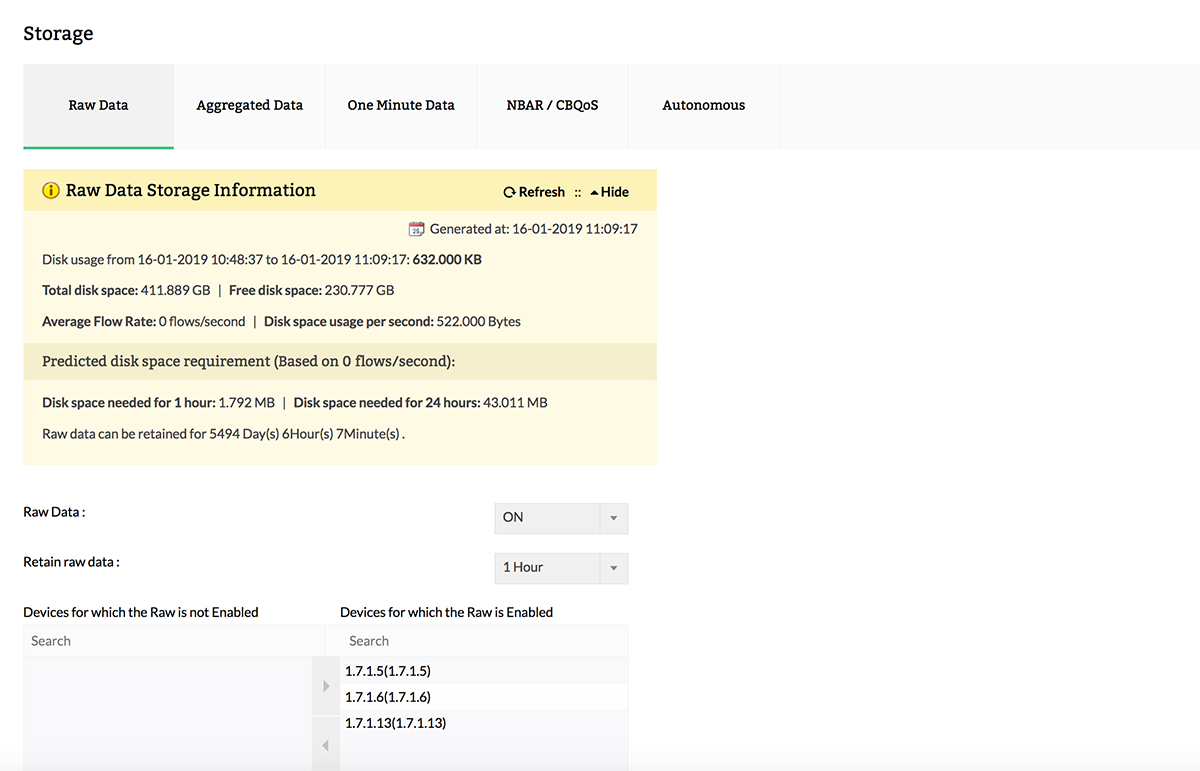Click the right arrow to move devices to enabled
This screenshot has height=771, width=1200.
(x=326, y=686)
